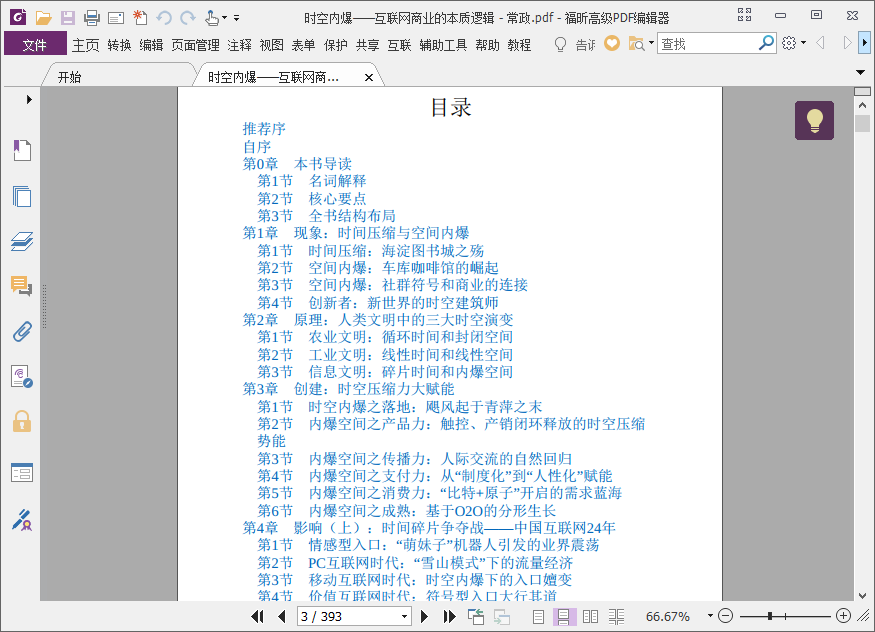Switch to continuous facing view
This screenshot has width=875, height=632.
[617, 616]
